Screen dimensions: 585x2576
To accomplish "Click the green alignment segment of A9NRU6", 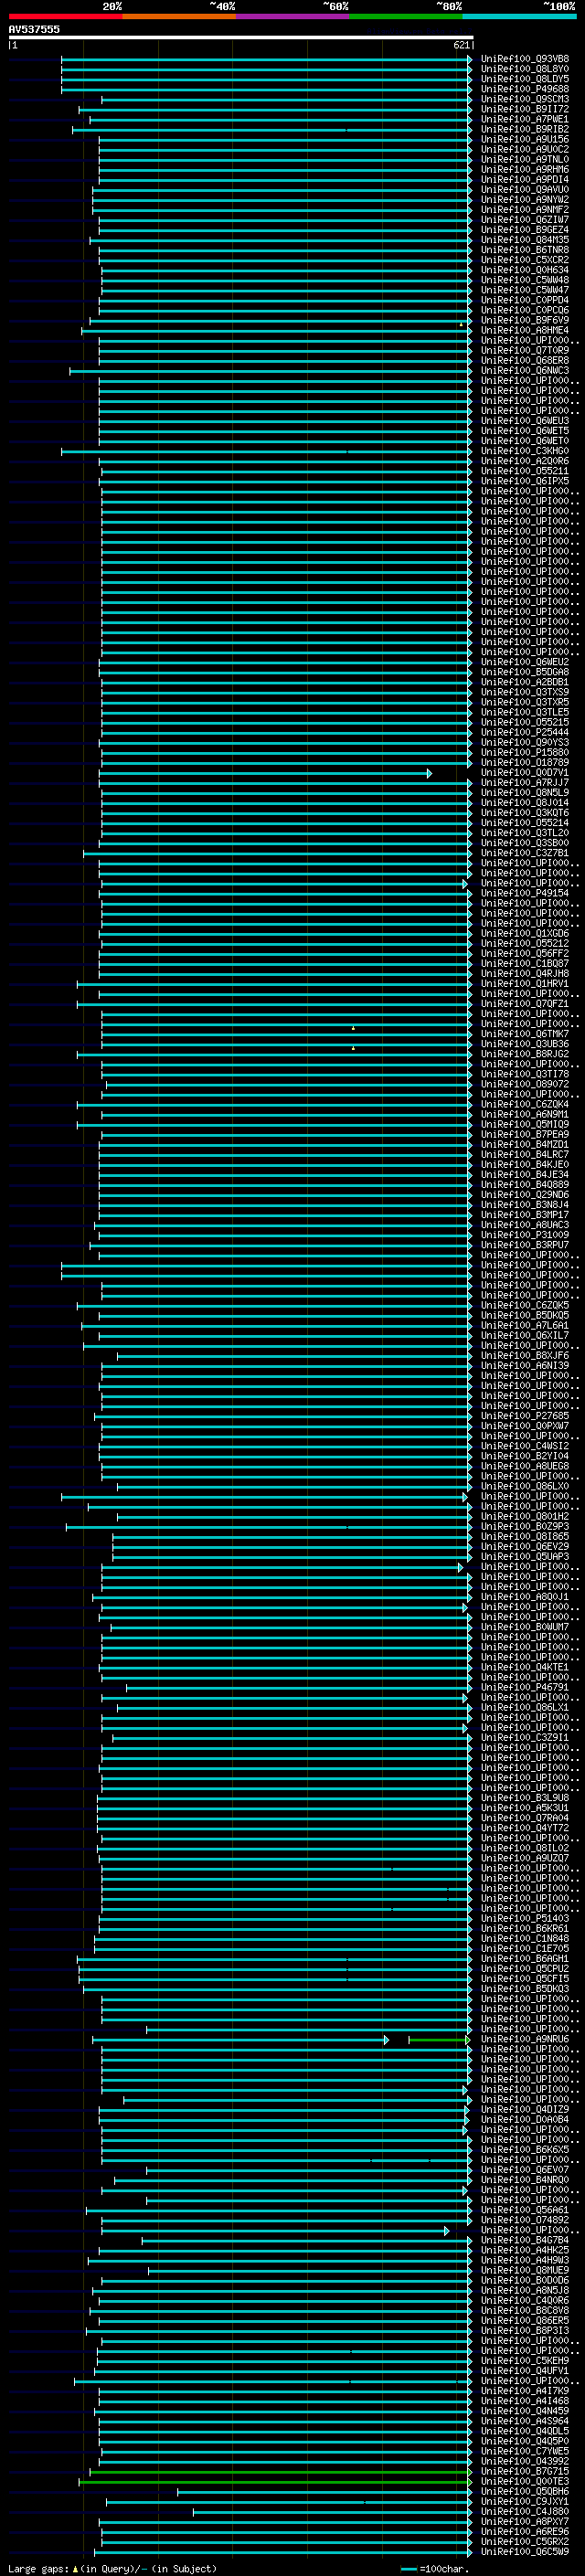I will point(439,2039).
